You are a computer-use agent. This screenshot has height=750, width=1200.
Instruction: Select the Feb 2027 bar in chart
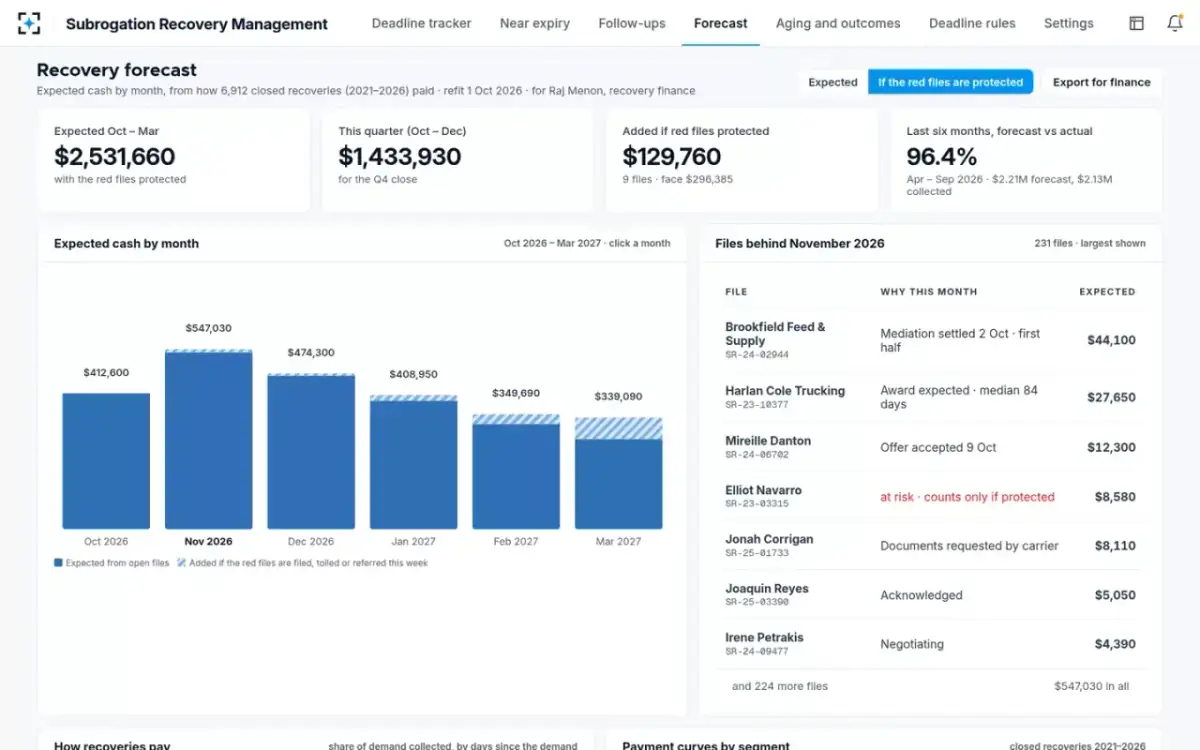(516, 471)
